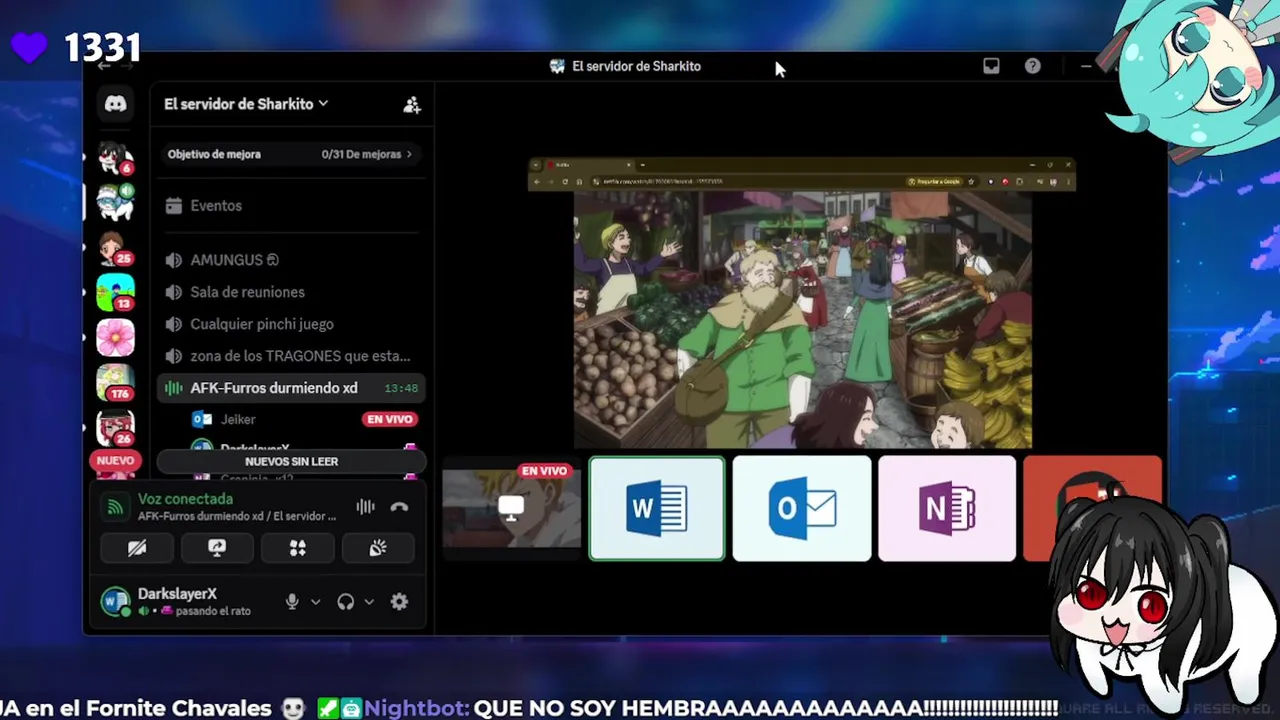Click 13:48 timer on AFK-Furros channel

point(401,388)
